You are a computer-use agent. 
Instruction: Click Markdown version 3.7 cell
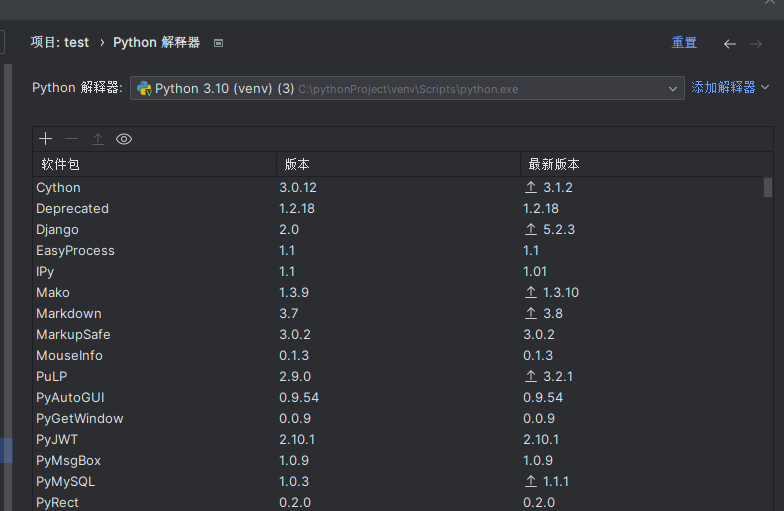[288, 314]
